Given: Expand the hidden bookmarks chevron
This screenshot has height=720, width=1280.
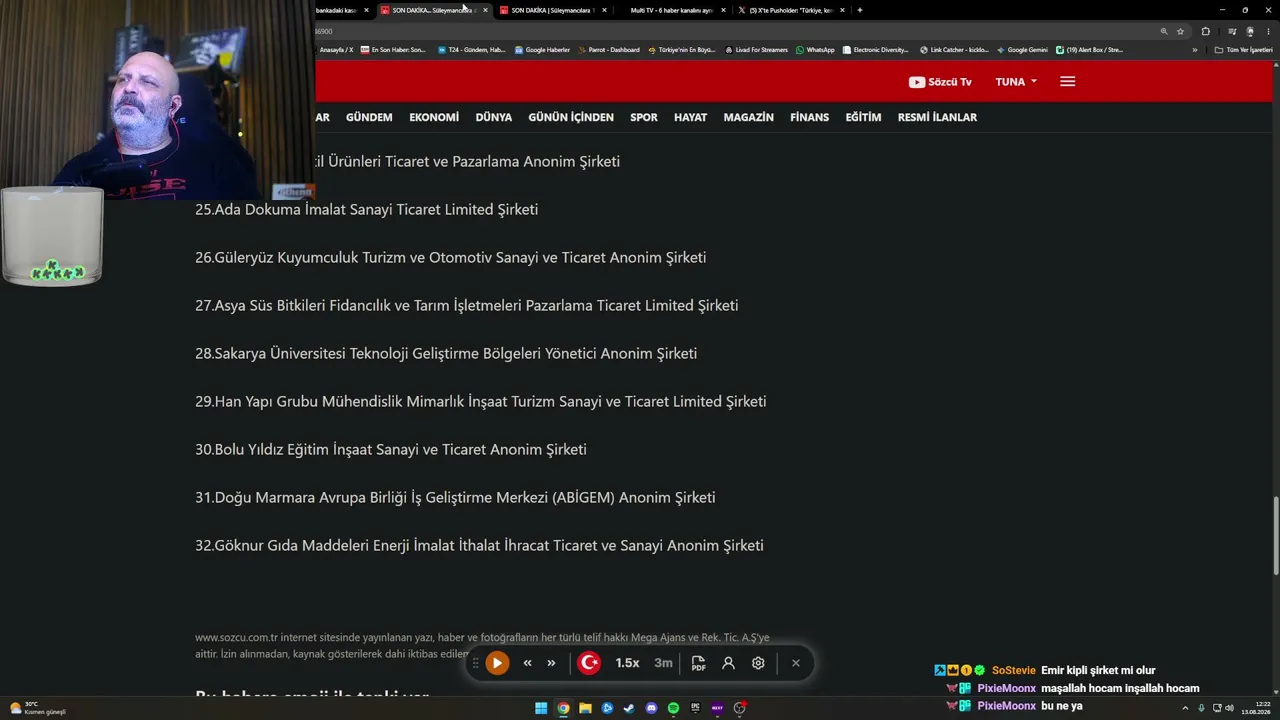Looking at the screenshot, I should click(1194, 50).
